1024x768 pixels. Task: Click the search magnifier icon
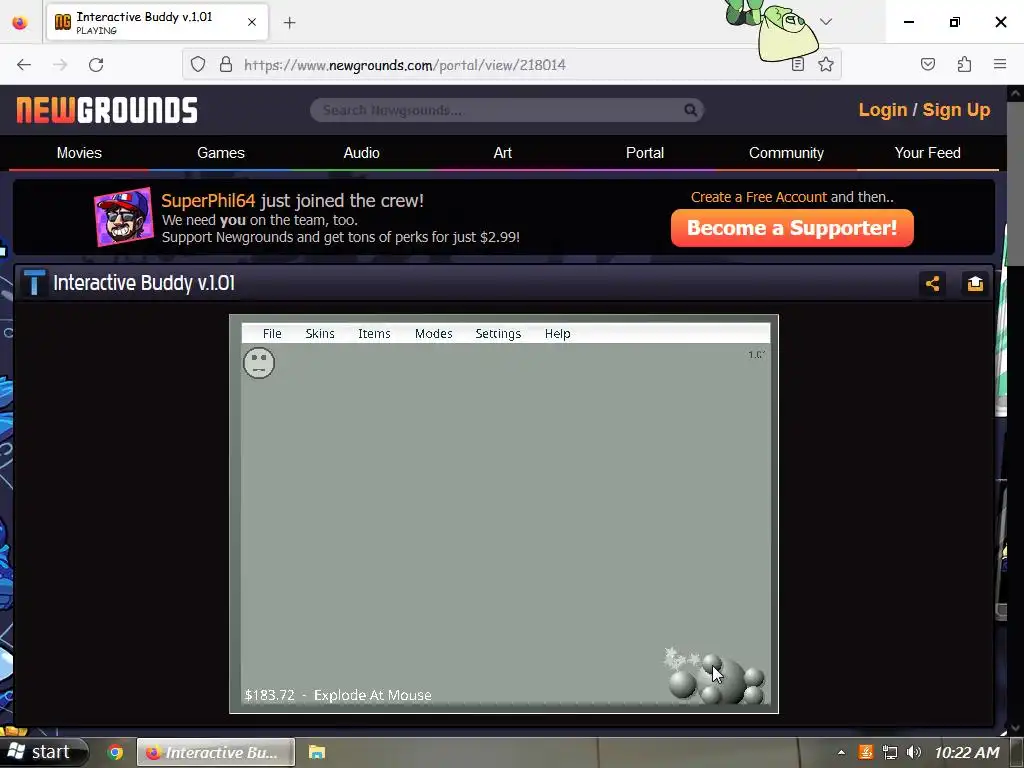(690, 110)
